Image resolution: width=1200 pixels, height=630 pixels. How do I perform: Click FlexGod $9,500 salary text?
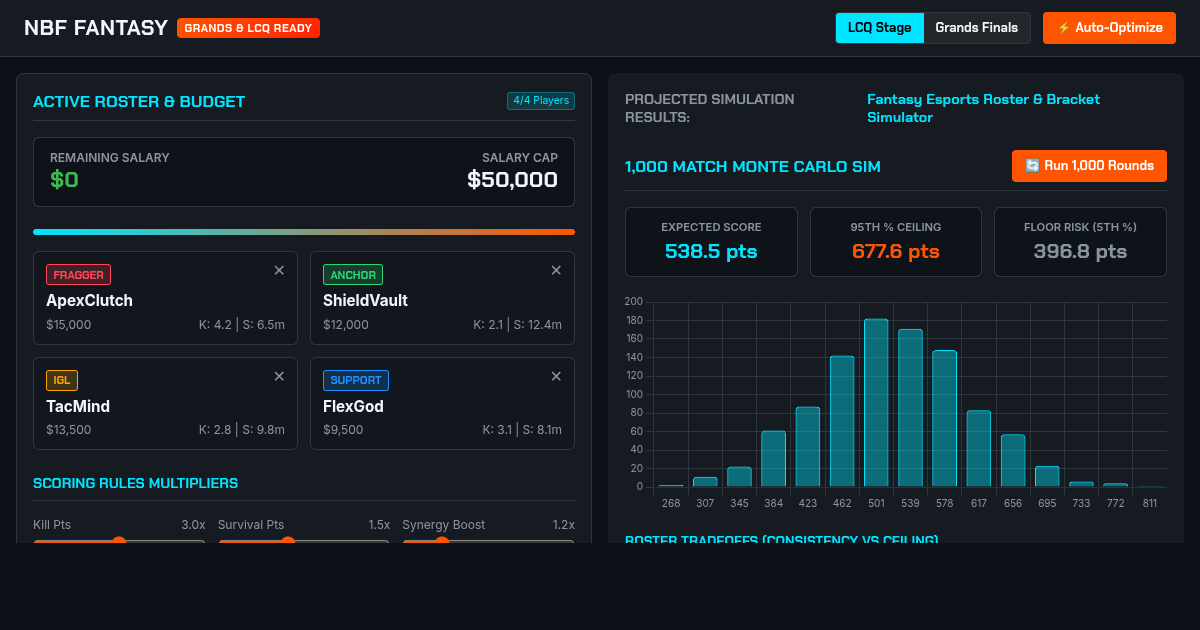point(343,430)
